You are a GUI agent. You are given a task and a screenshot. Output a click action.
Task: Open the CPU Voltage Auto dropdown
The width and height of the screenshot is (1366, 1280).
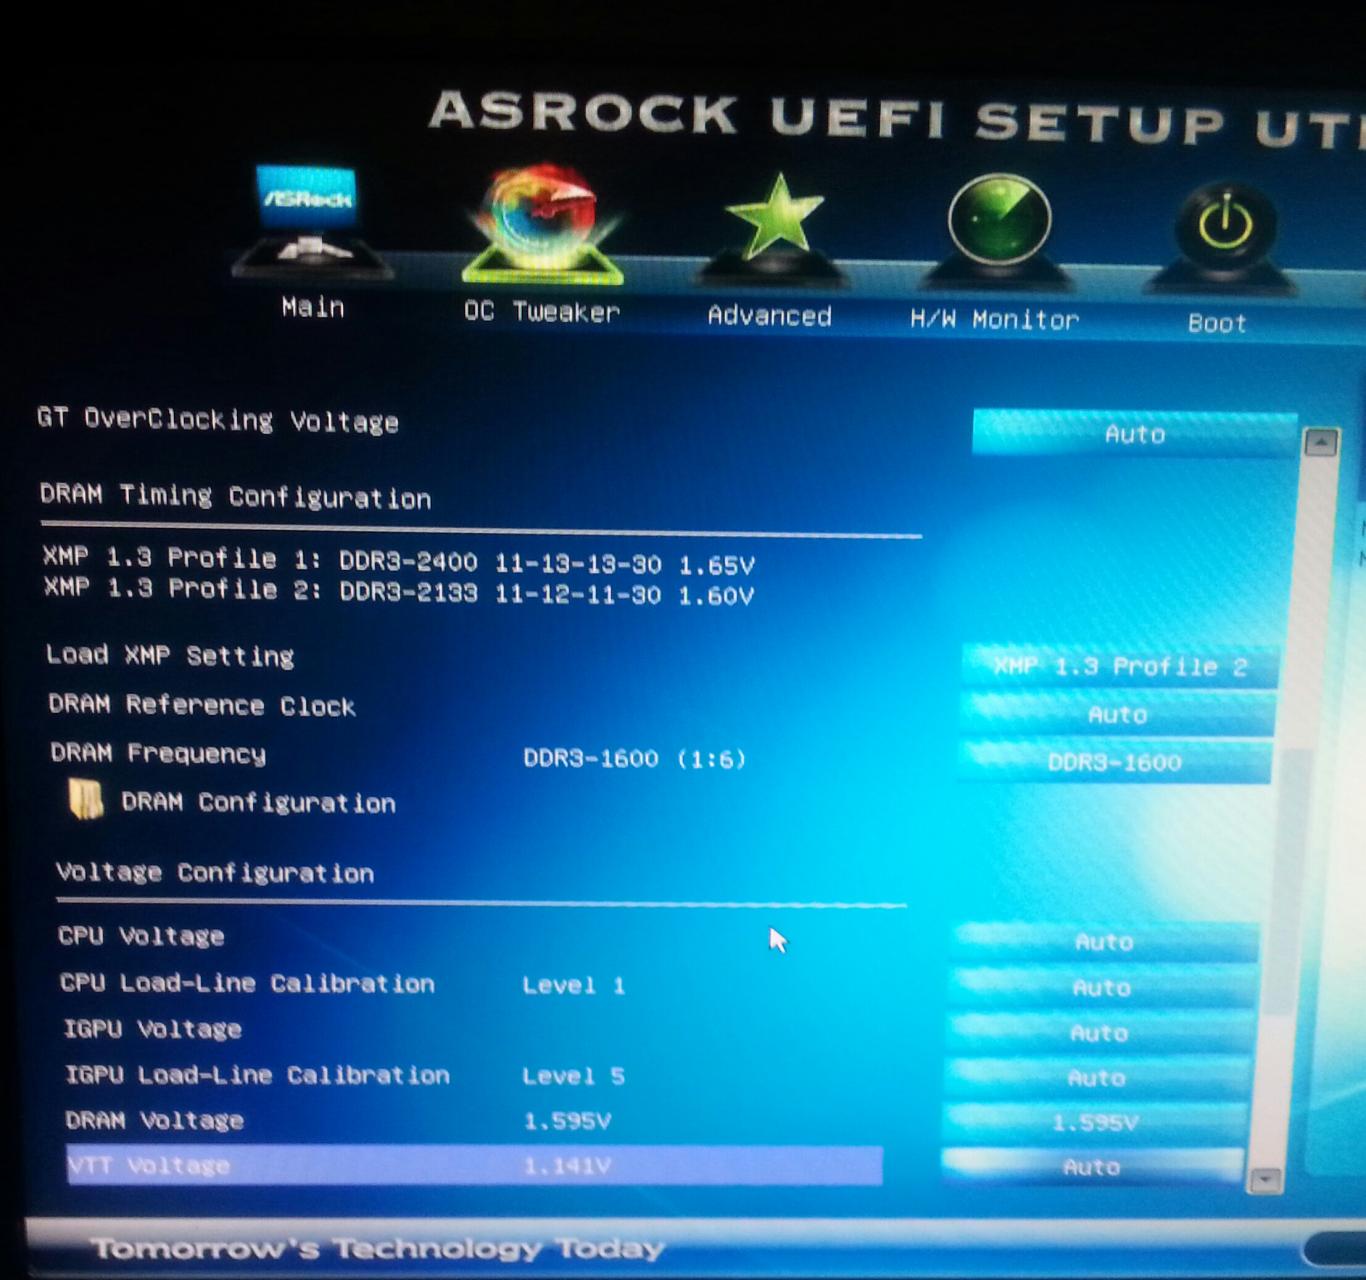(1104, 942)
